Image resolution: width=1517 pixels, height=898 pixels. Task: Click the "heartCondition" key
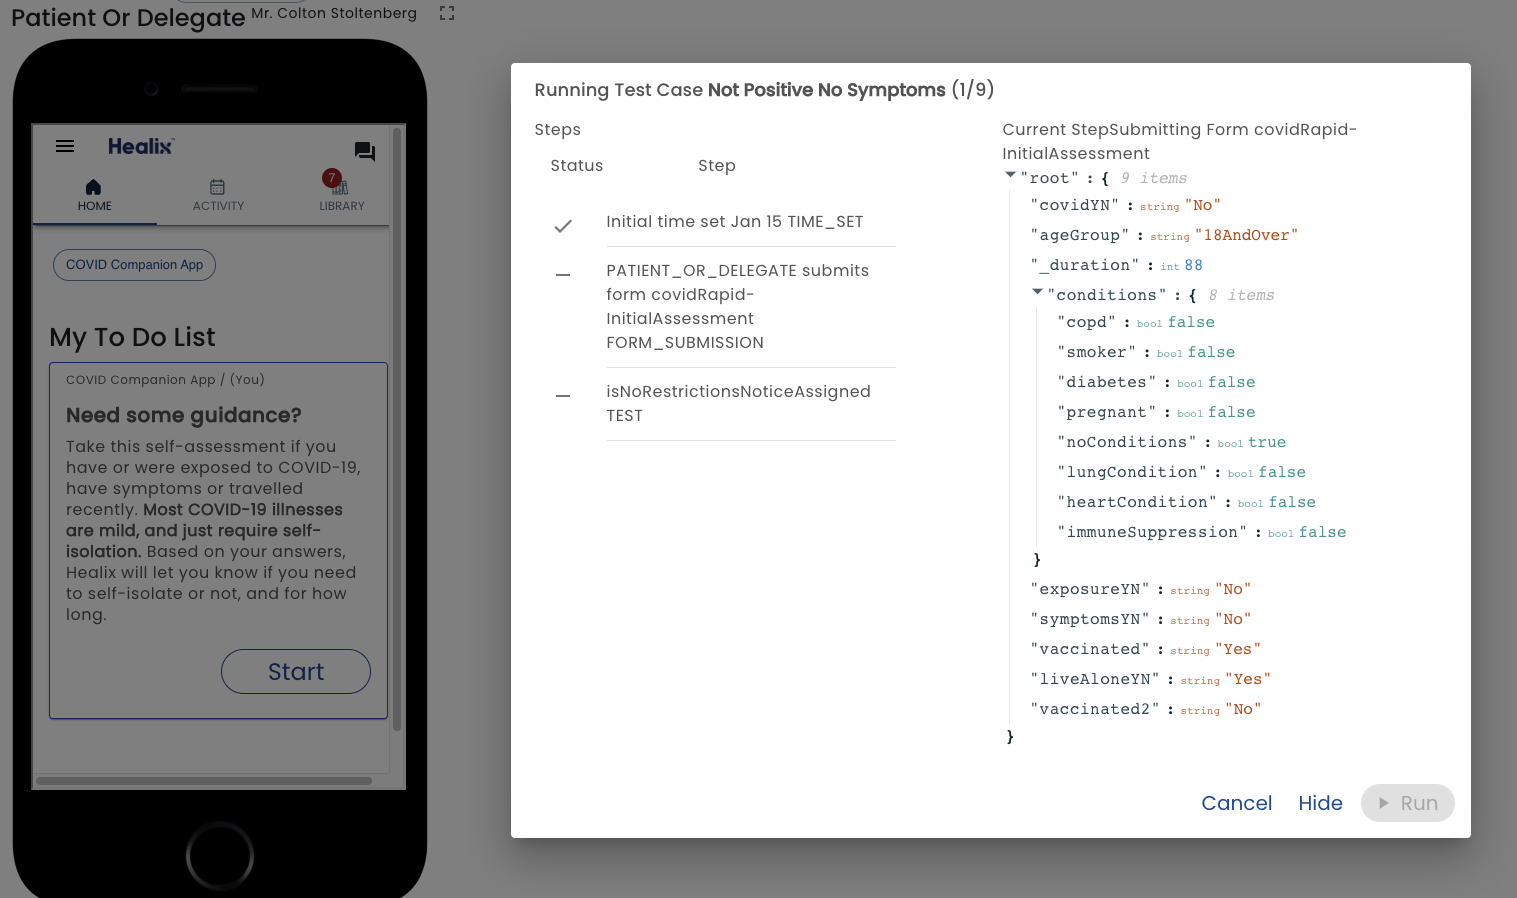[1137, 502]
